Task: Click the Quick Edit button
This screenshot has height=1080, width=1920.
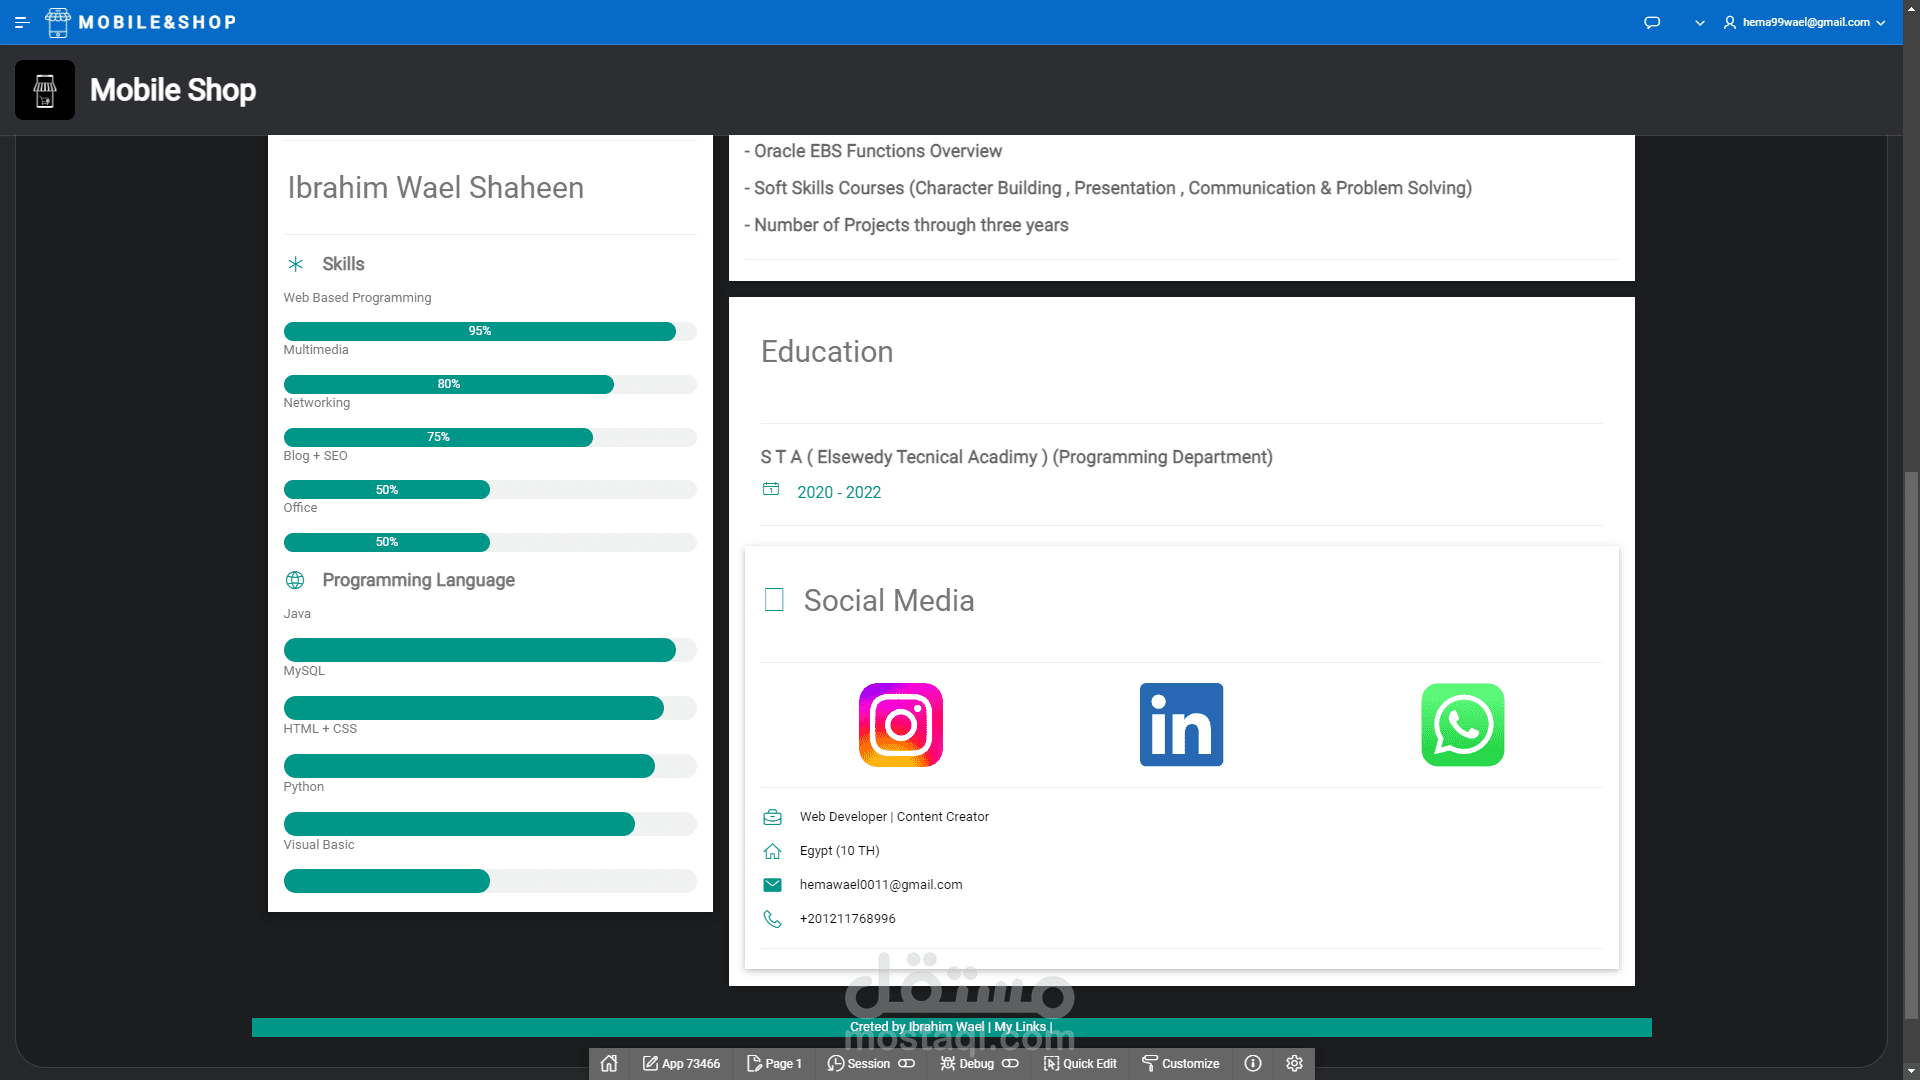Action: (1080, 1063)
